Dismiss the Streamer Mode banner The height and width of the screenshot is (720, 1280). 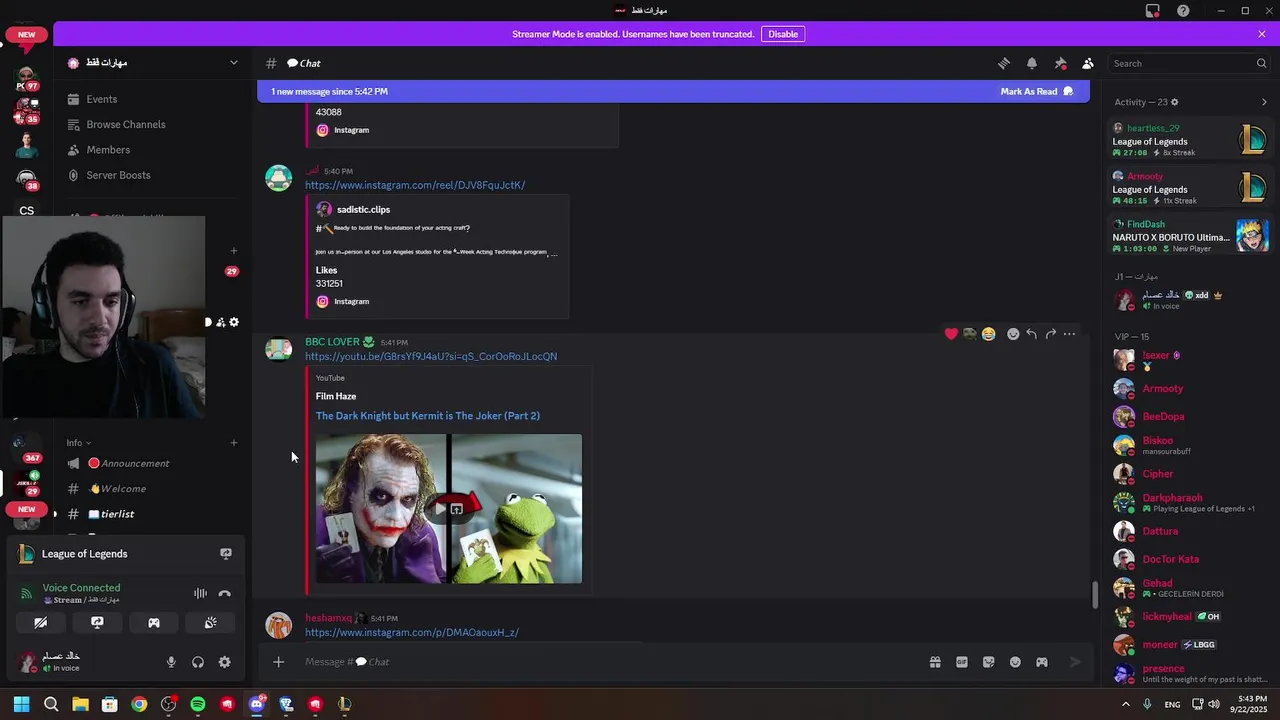1262,34
